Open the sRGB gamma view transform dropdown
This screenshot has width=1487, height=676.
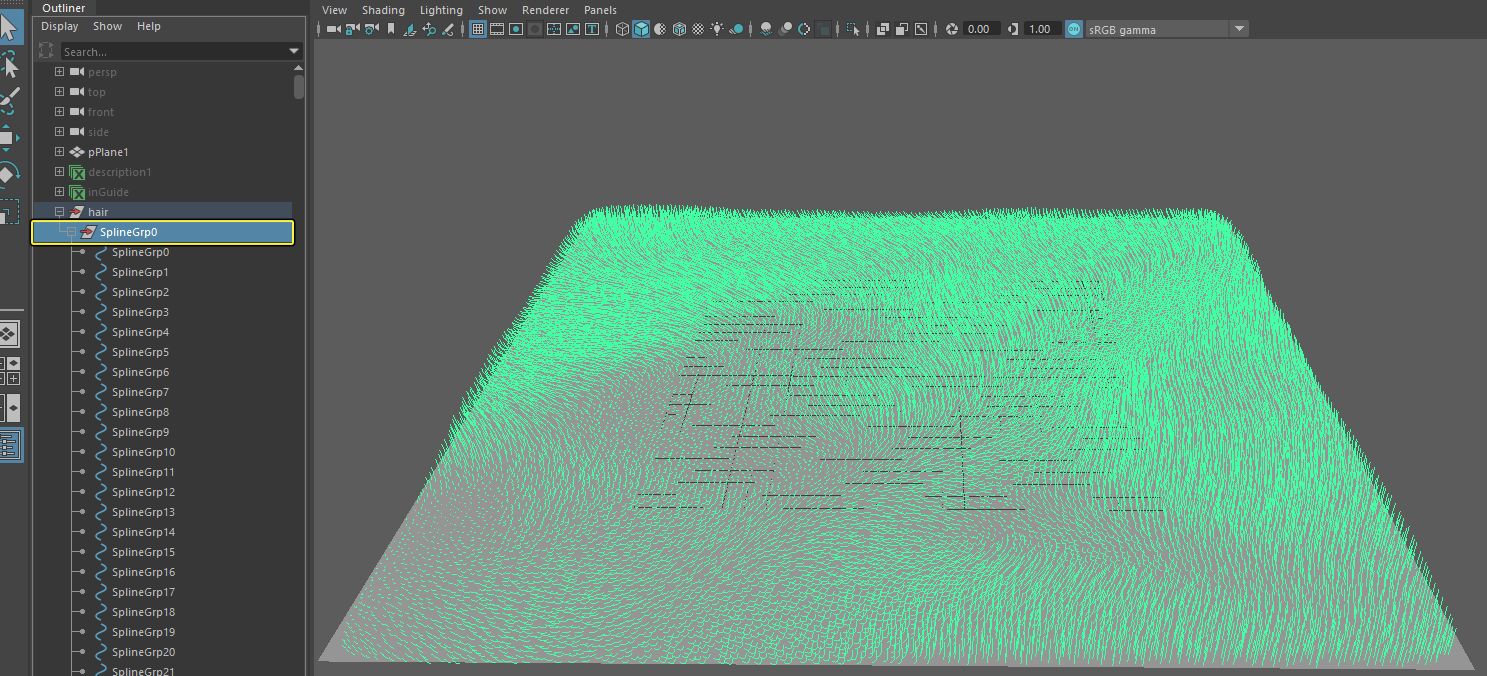[1238, 29]
